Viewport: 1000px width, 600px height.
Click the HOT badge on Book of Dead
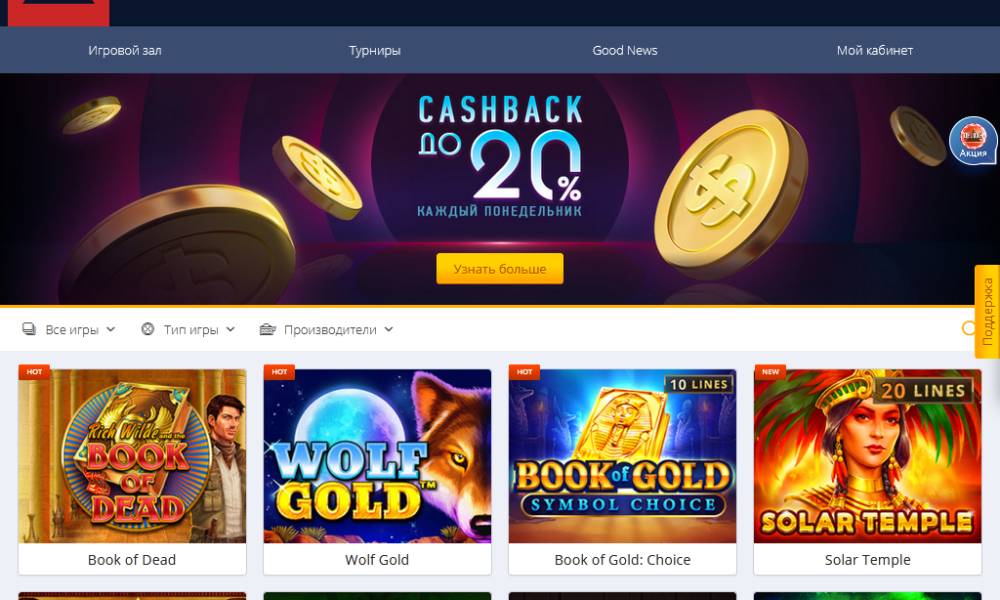tap(34, 372)
